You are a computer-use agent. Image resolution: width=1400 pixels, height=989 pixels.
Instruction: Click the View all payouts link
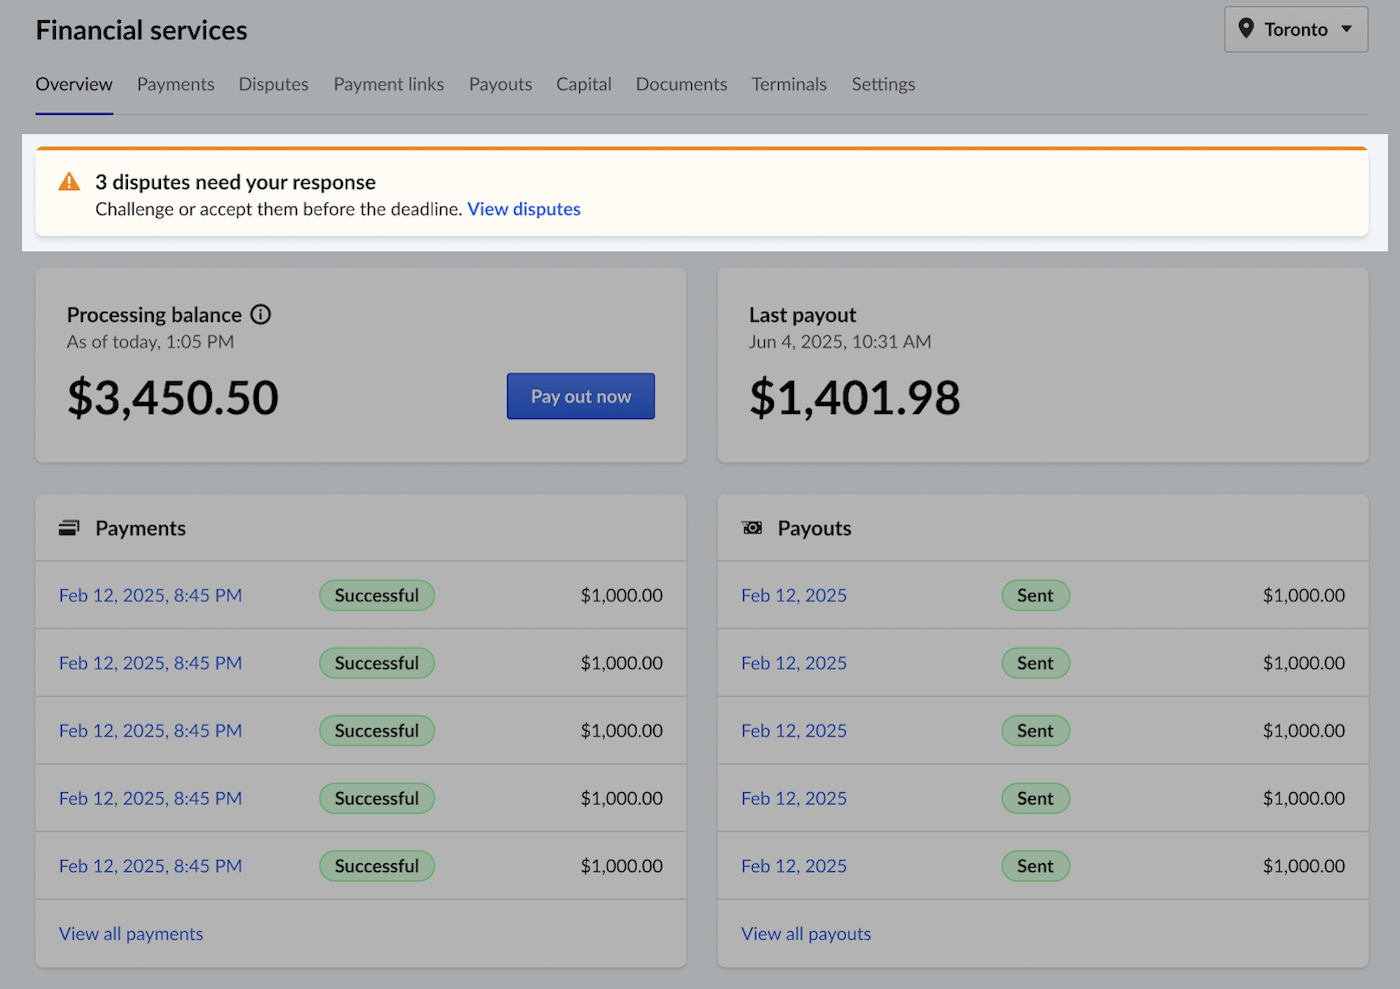806,934
